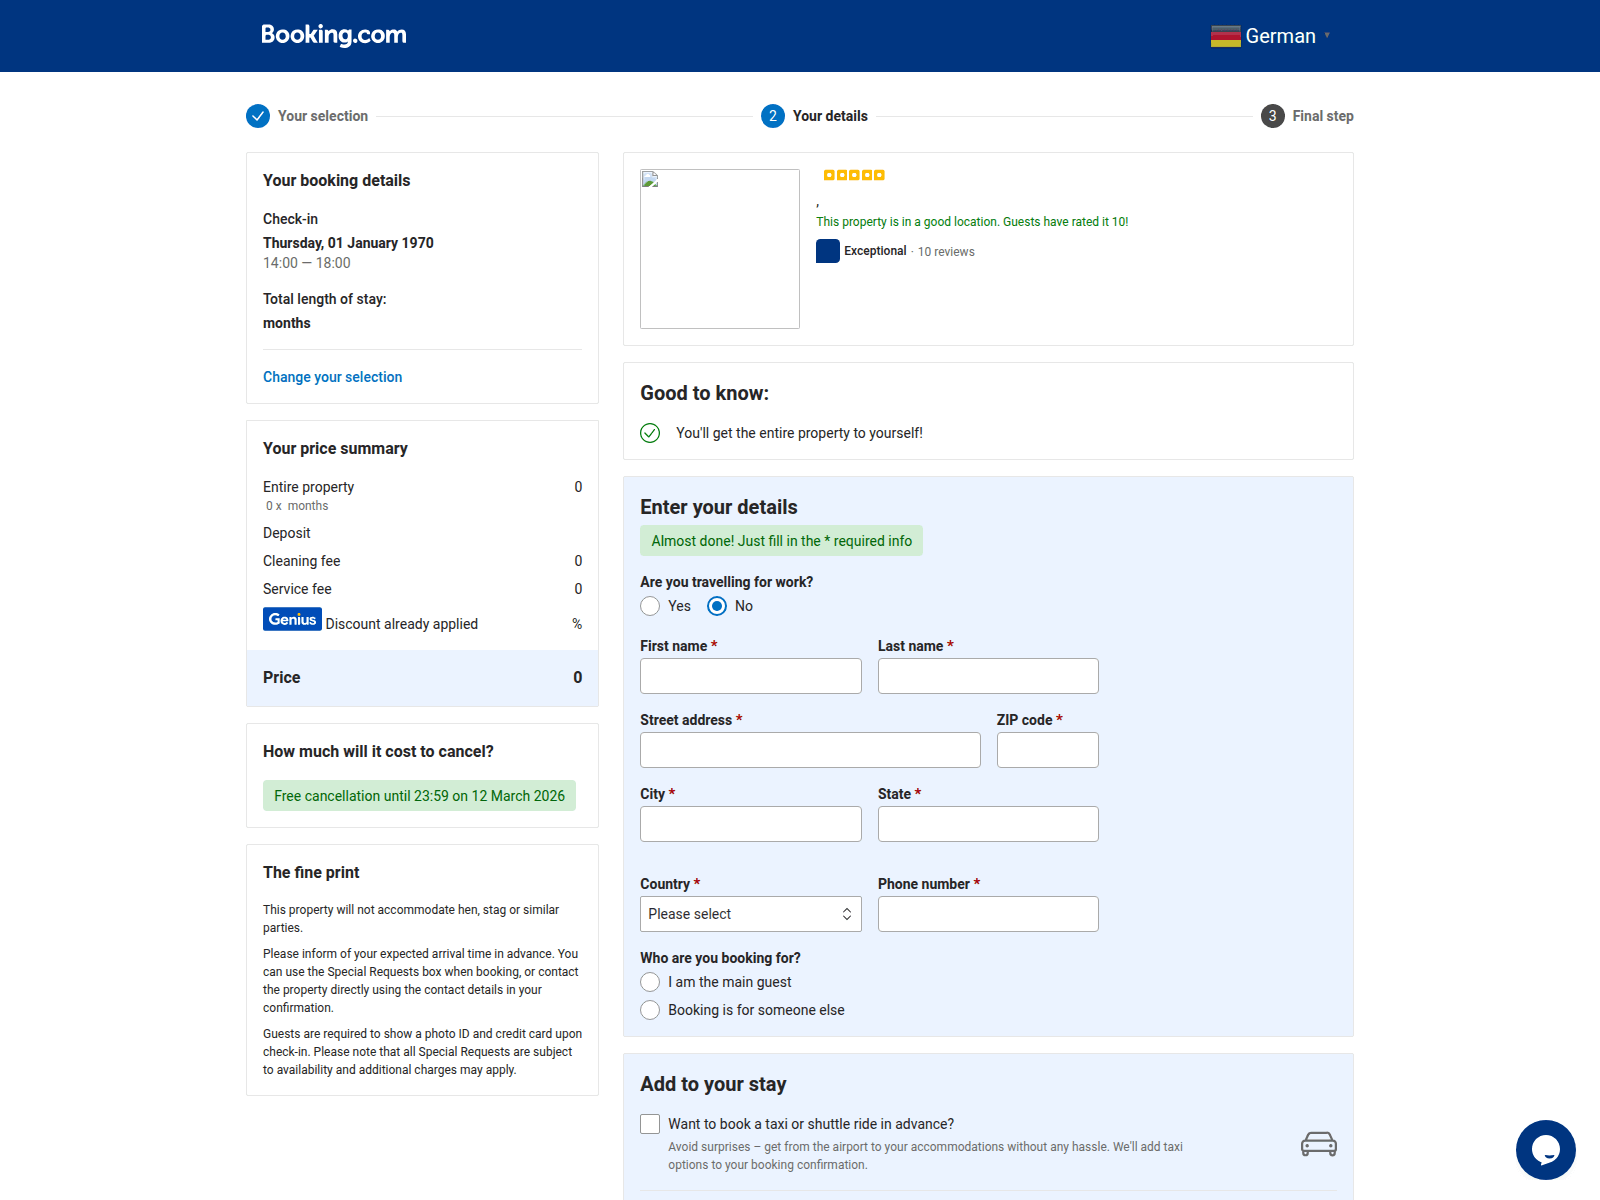1600x1200 pixels.
Task: Click the step 3 circle icon
Action: point(1272,116)
